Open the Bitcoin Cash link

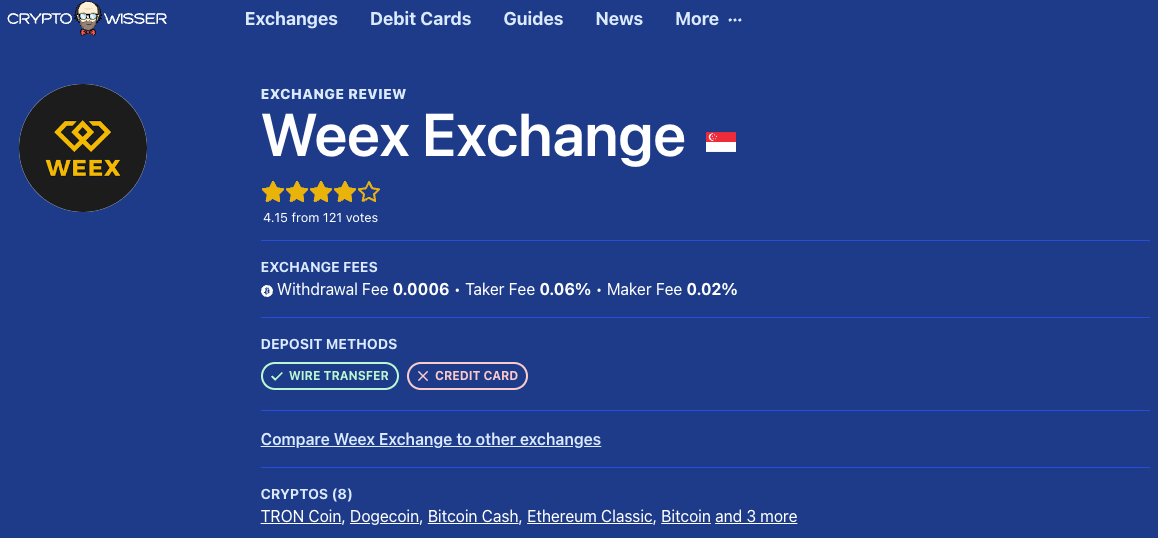coord(473,517)
